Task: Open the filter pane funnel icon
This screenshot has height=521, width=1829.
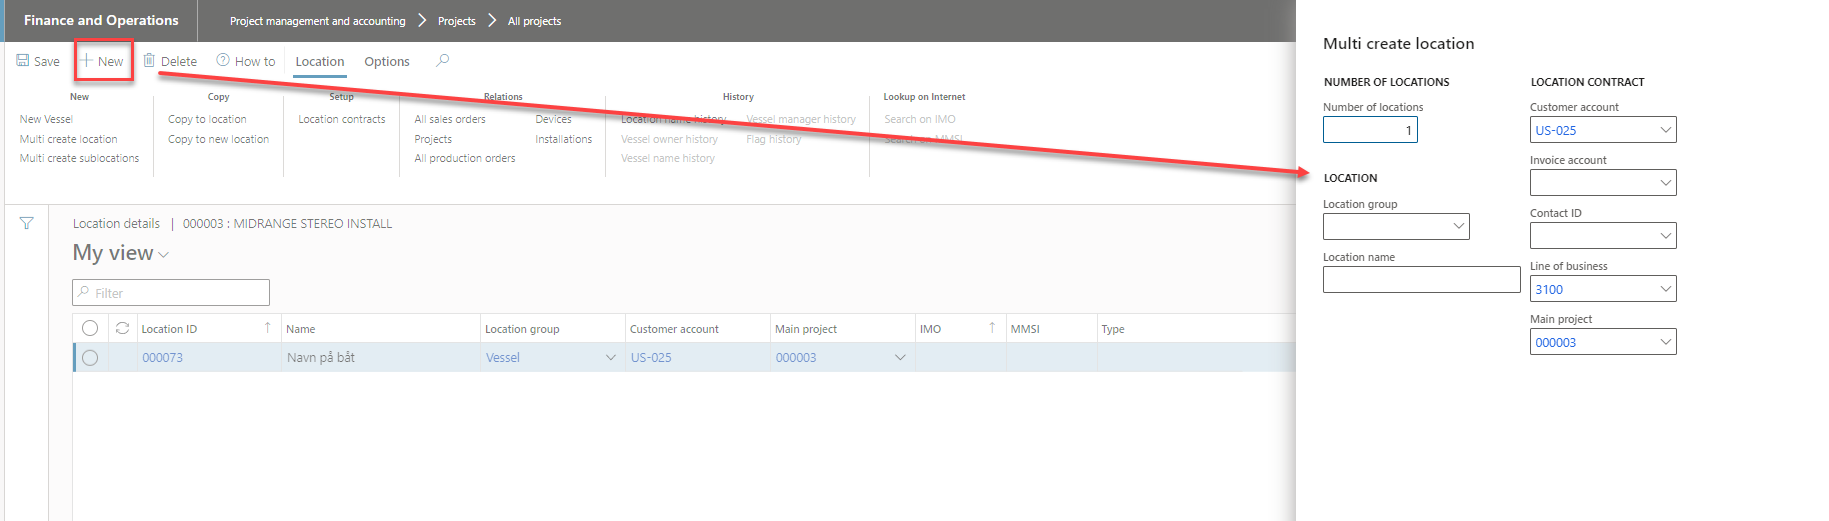Action: tap(27, 223)
